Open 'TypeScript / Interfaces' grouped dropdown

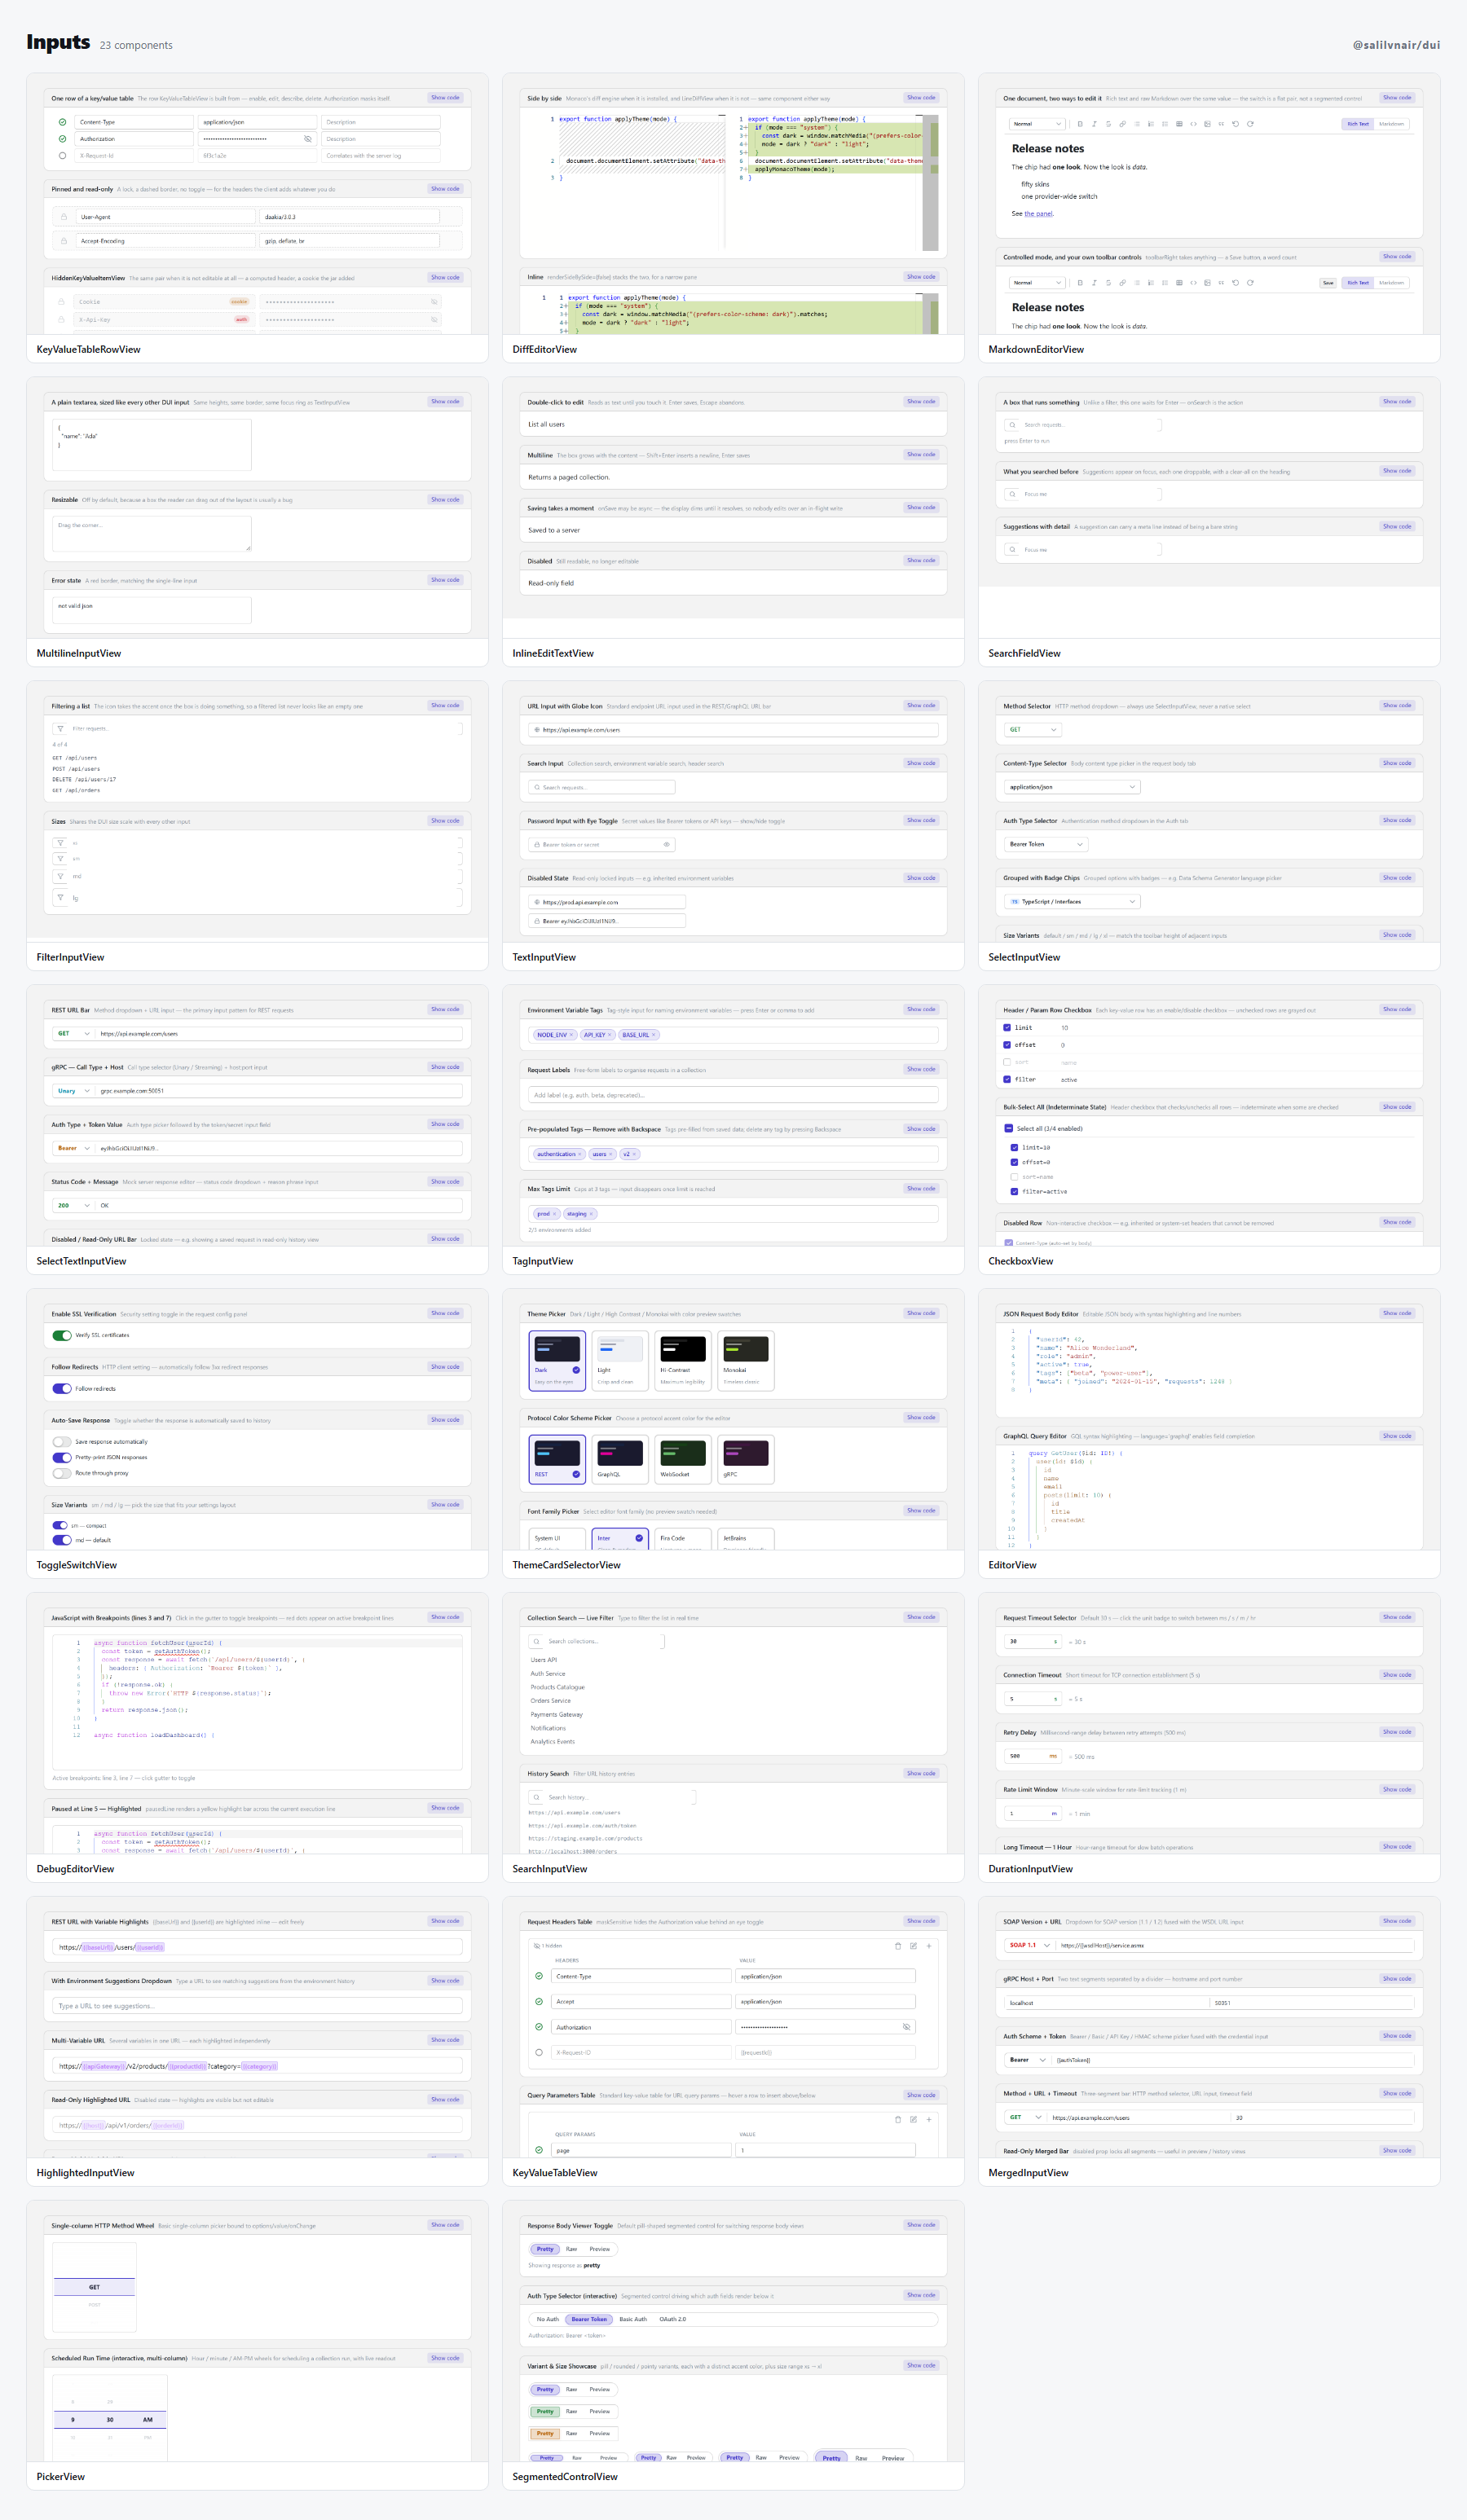(1072, 902)
